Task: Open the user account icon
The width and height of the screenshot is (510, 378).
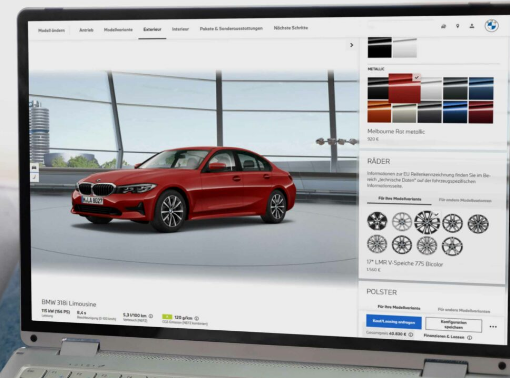Action: [x=472, y=26]
